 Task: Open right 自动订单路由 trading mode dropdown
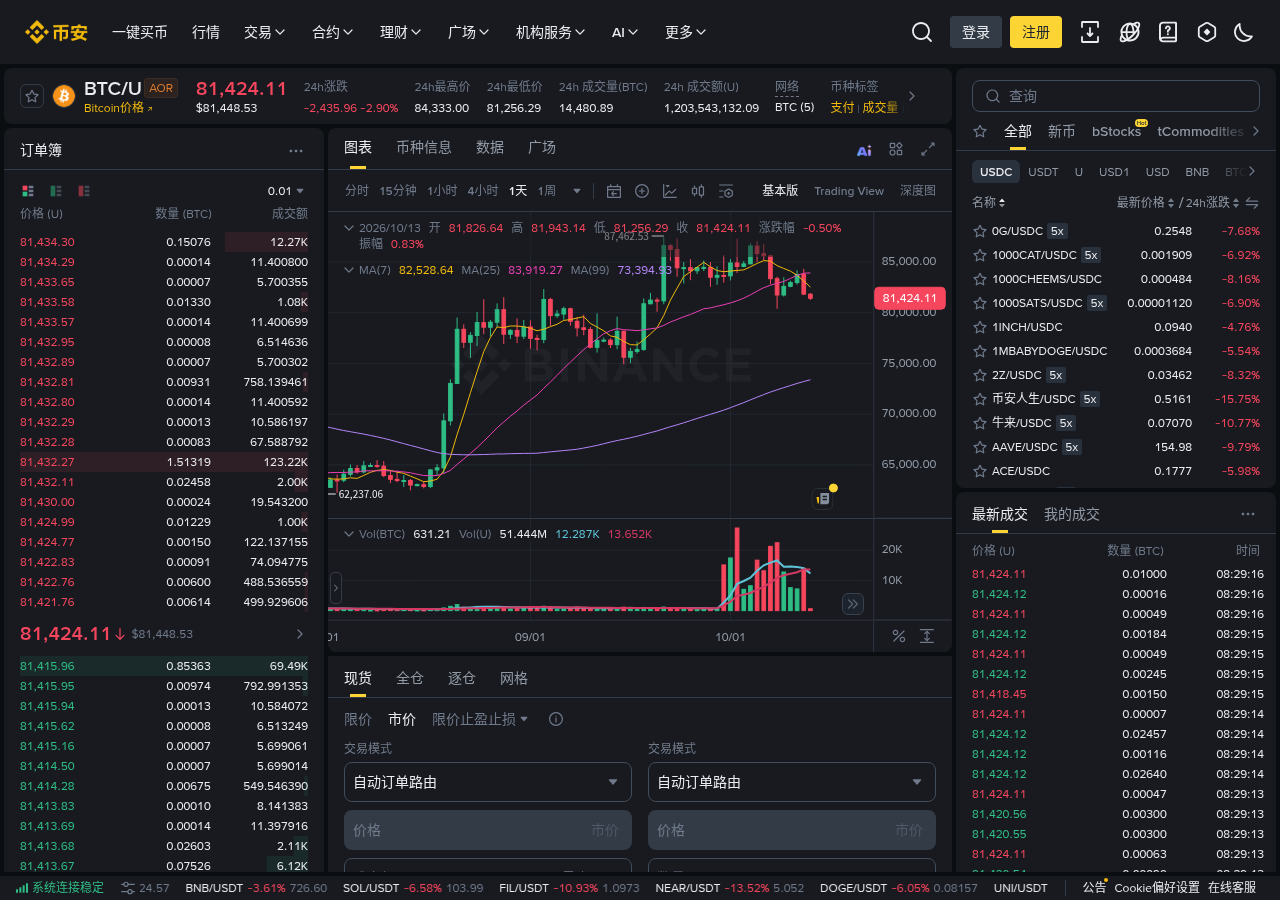pyautogui.click(x=792, y=782)
